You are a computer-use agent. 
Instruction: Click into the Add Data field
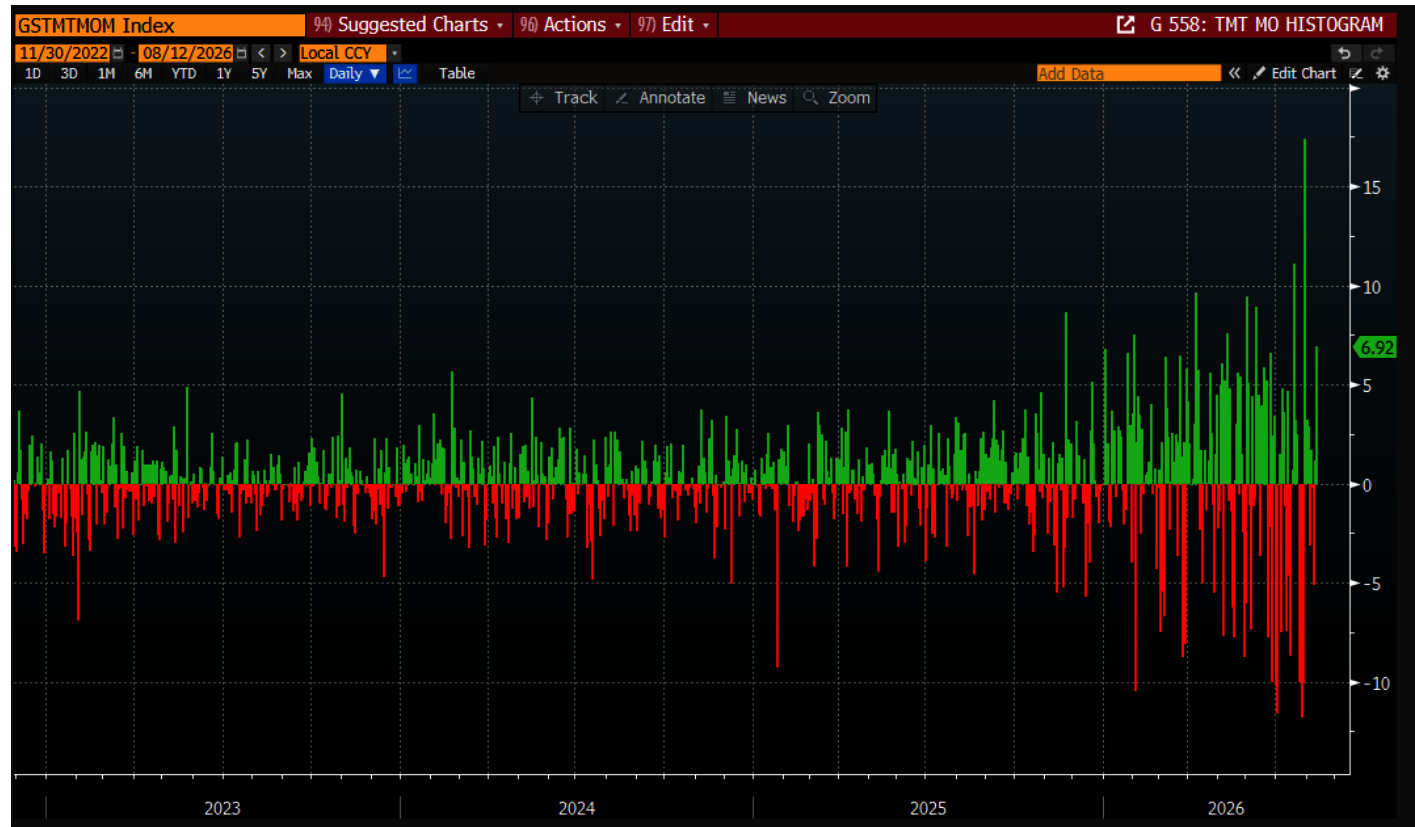click(1129, 73)
